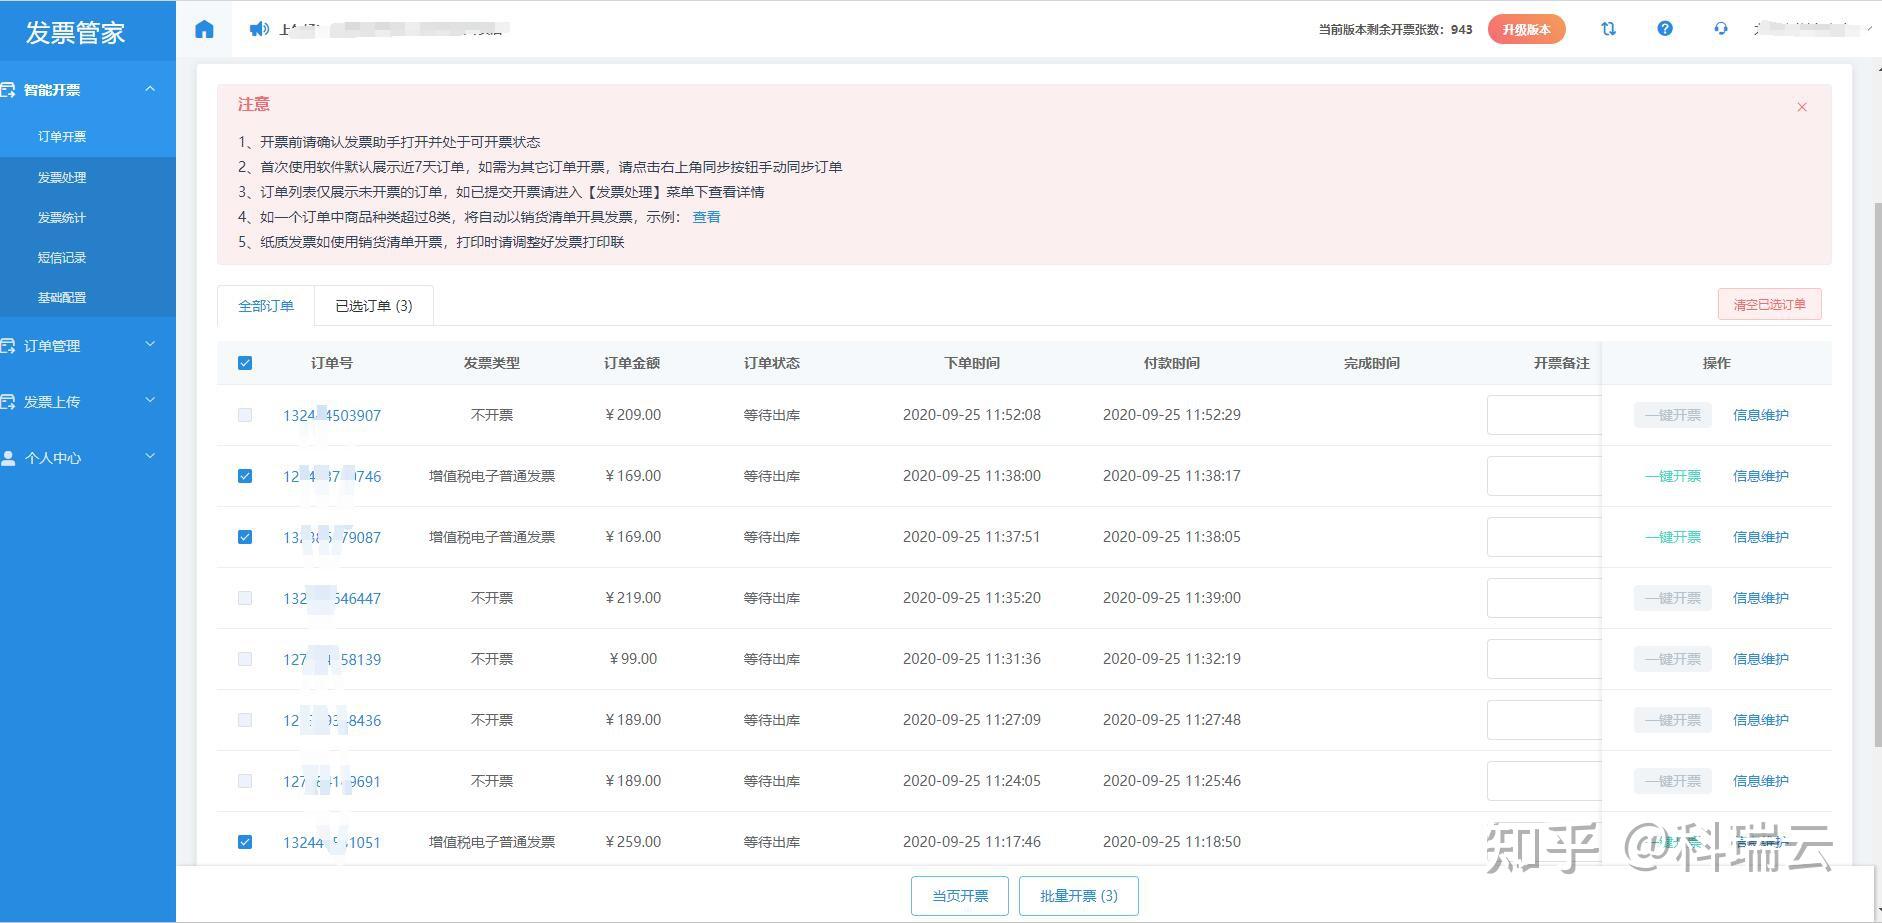This screenshot has height=923, width=1882.
Task: Open 信息维护 for the 11:27:09 order
Action: point(1761,720)
